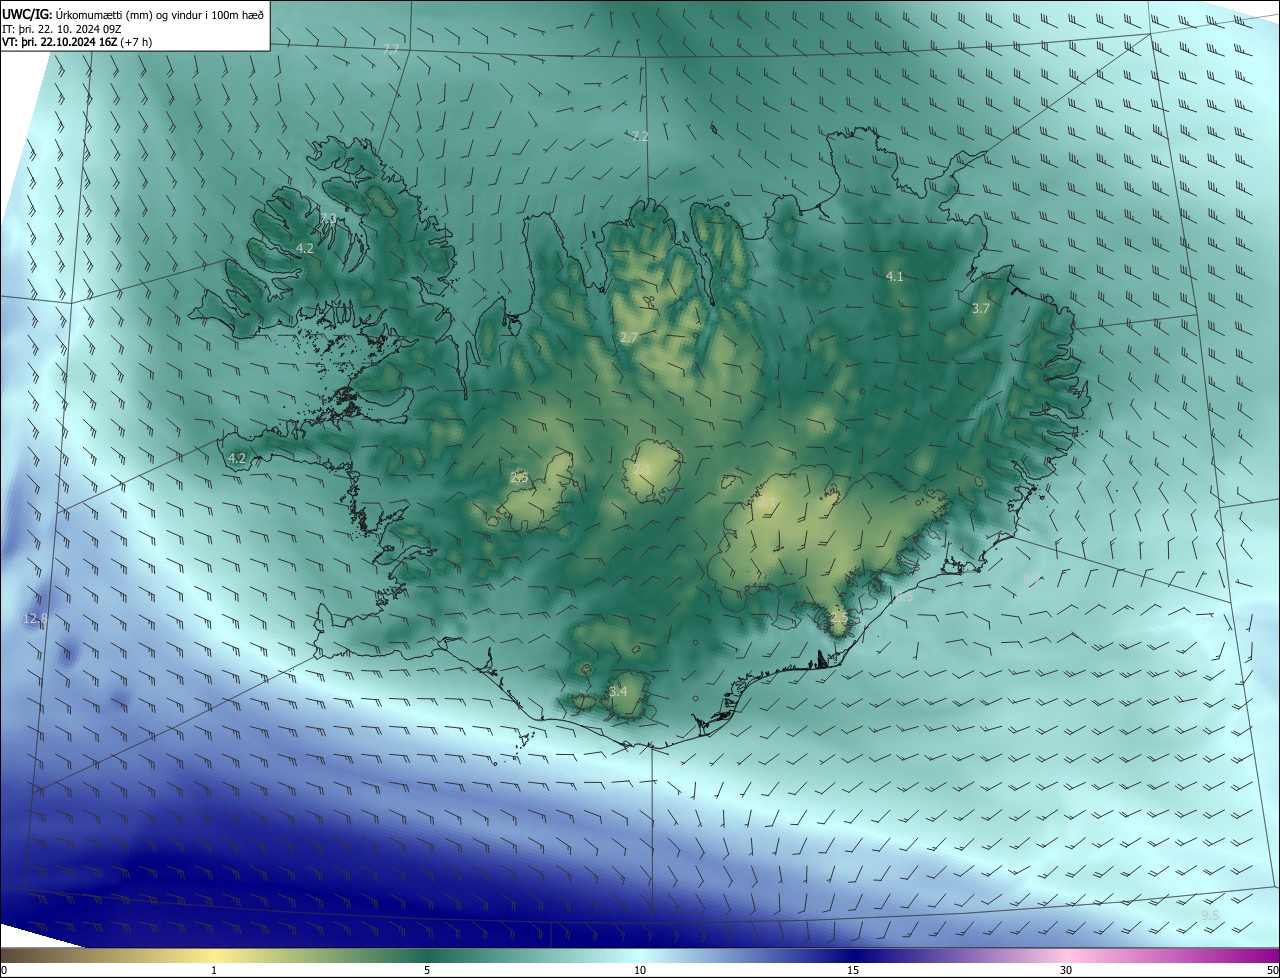The height and width of the screenshot is (978, 1280).
Task: Click the legend tick label 10
Action: point(640,970)
